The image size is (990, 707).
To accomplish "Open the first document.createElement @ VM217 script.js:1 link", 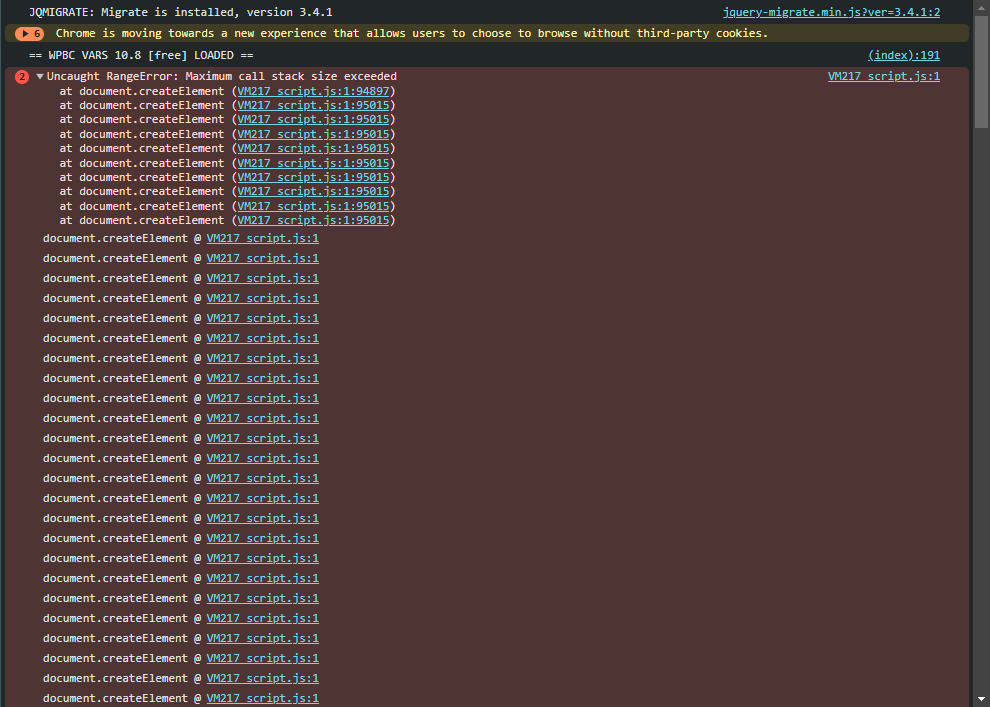I will [x=262, y=239].
